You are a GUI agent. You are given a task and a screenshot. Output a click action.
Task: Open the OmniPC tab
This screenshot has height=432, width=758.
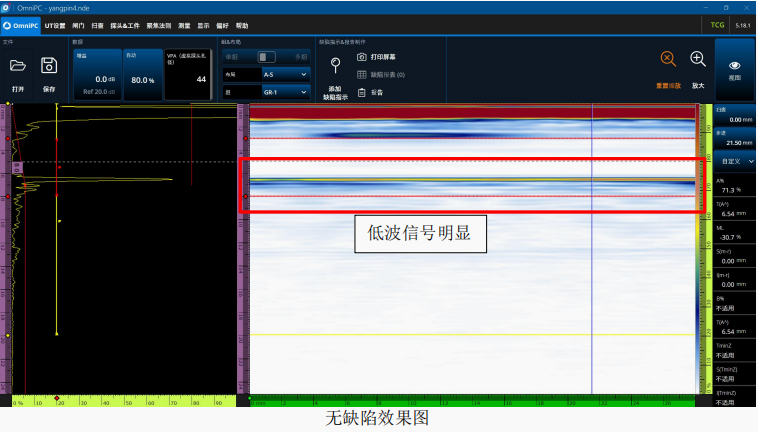click(21, 26)
